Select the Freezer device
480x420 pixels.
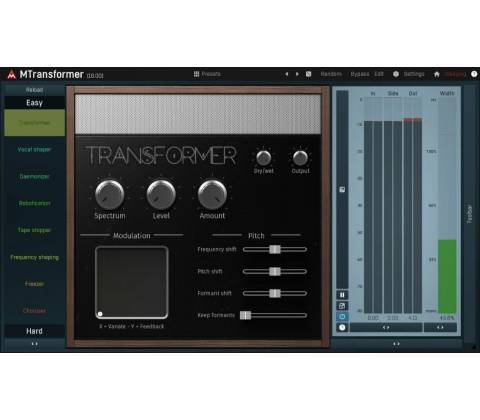coord(34,284)
